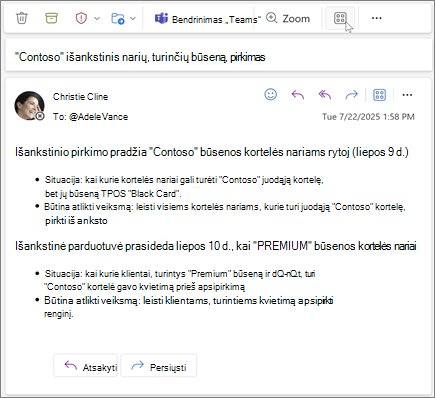
Task: Click the report shield icon
Action: click(x=81, y=18)
